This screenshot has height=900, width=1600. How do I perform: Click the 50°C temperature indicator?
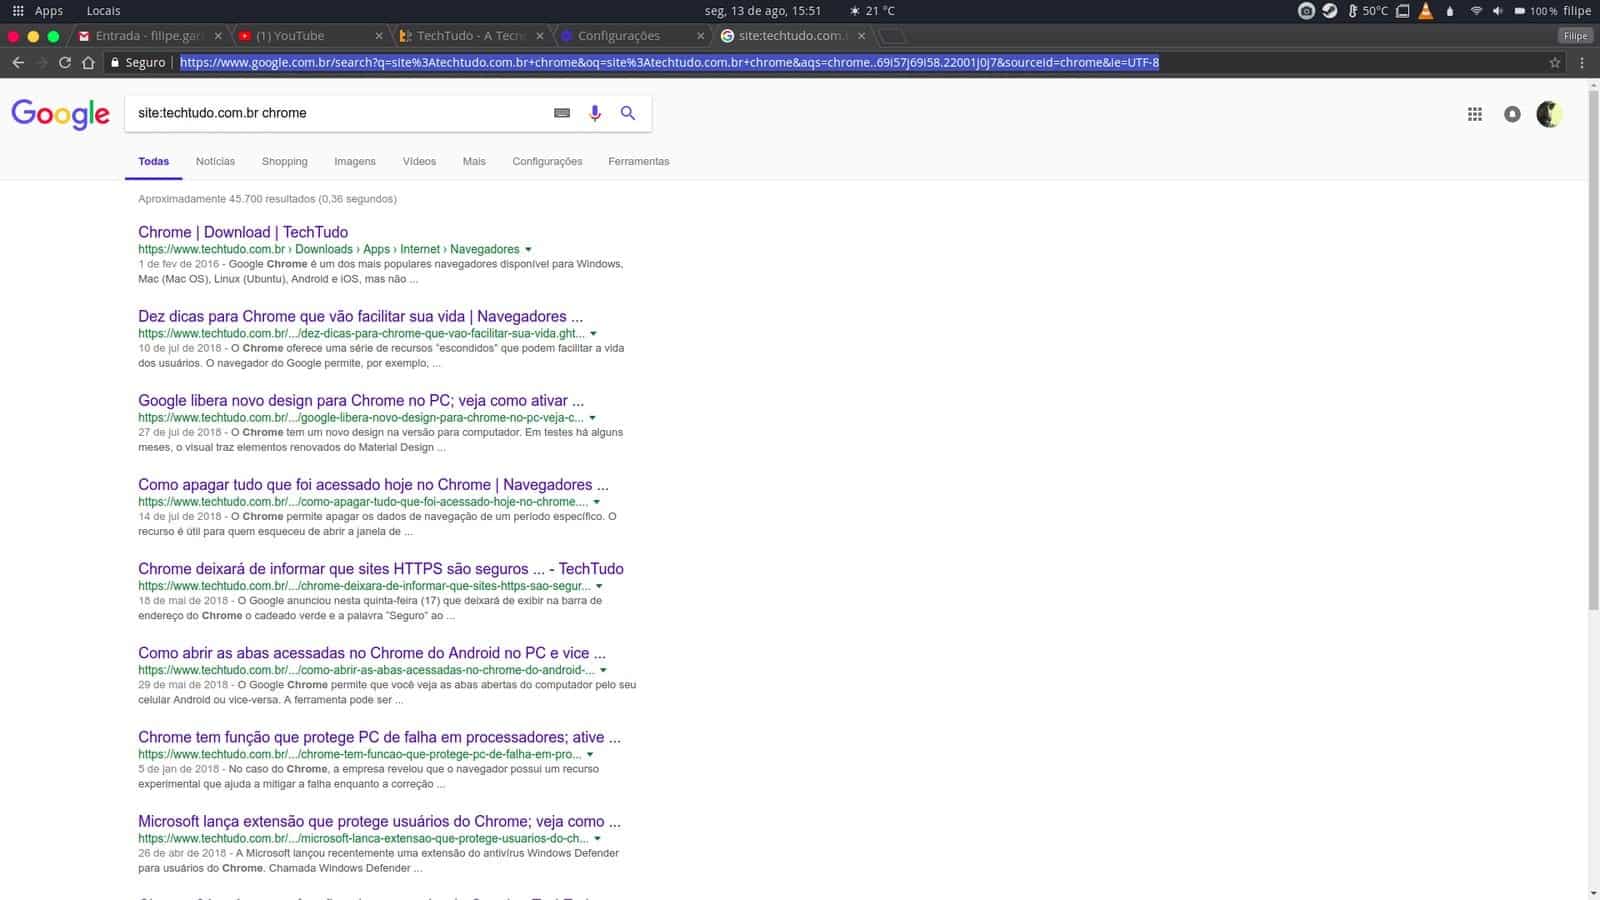tap(1368, 11)
